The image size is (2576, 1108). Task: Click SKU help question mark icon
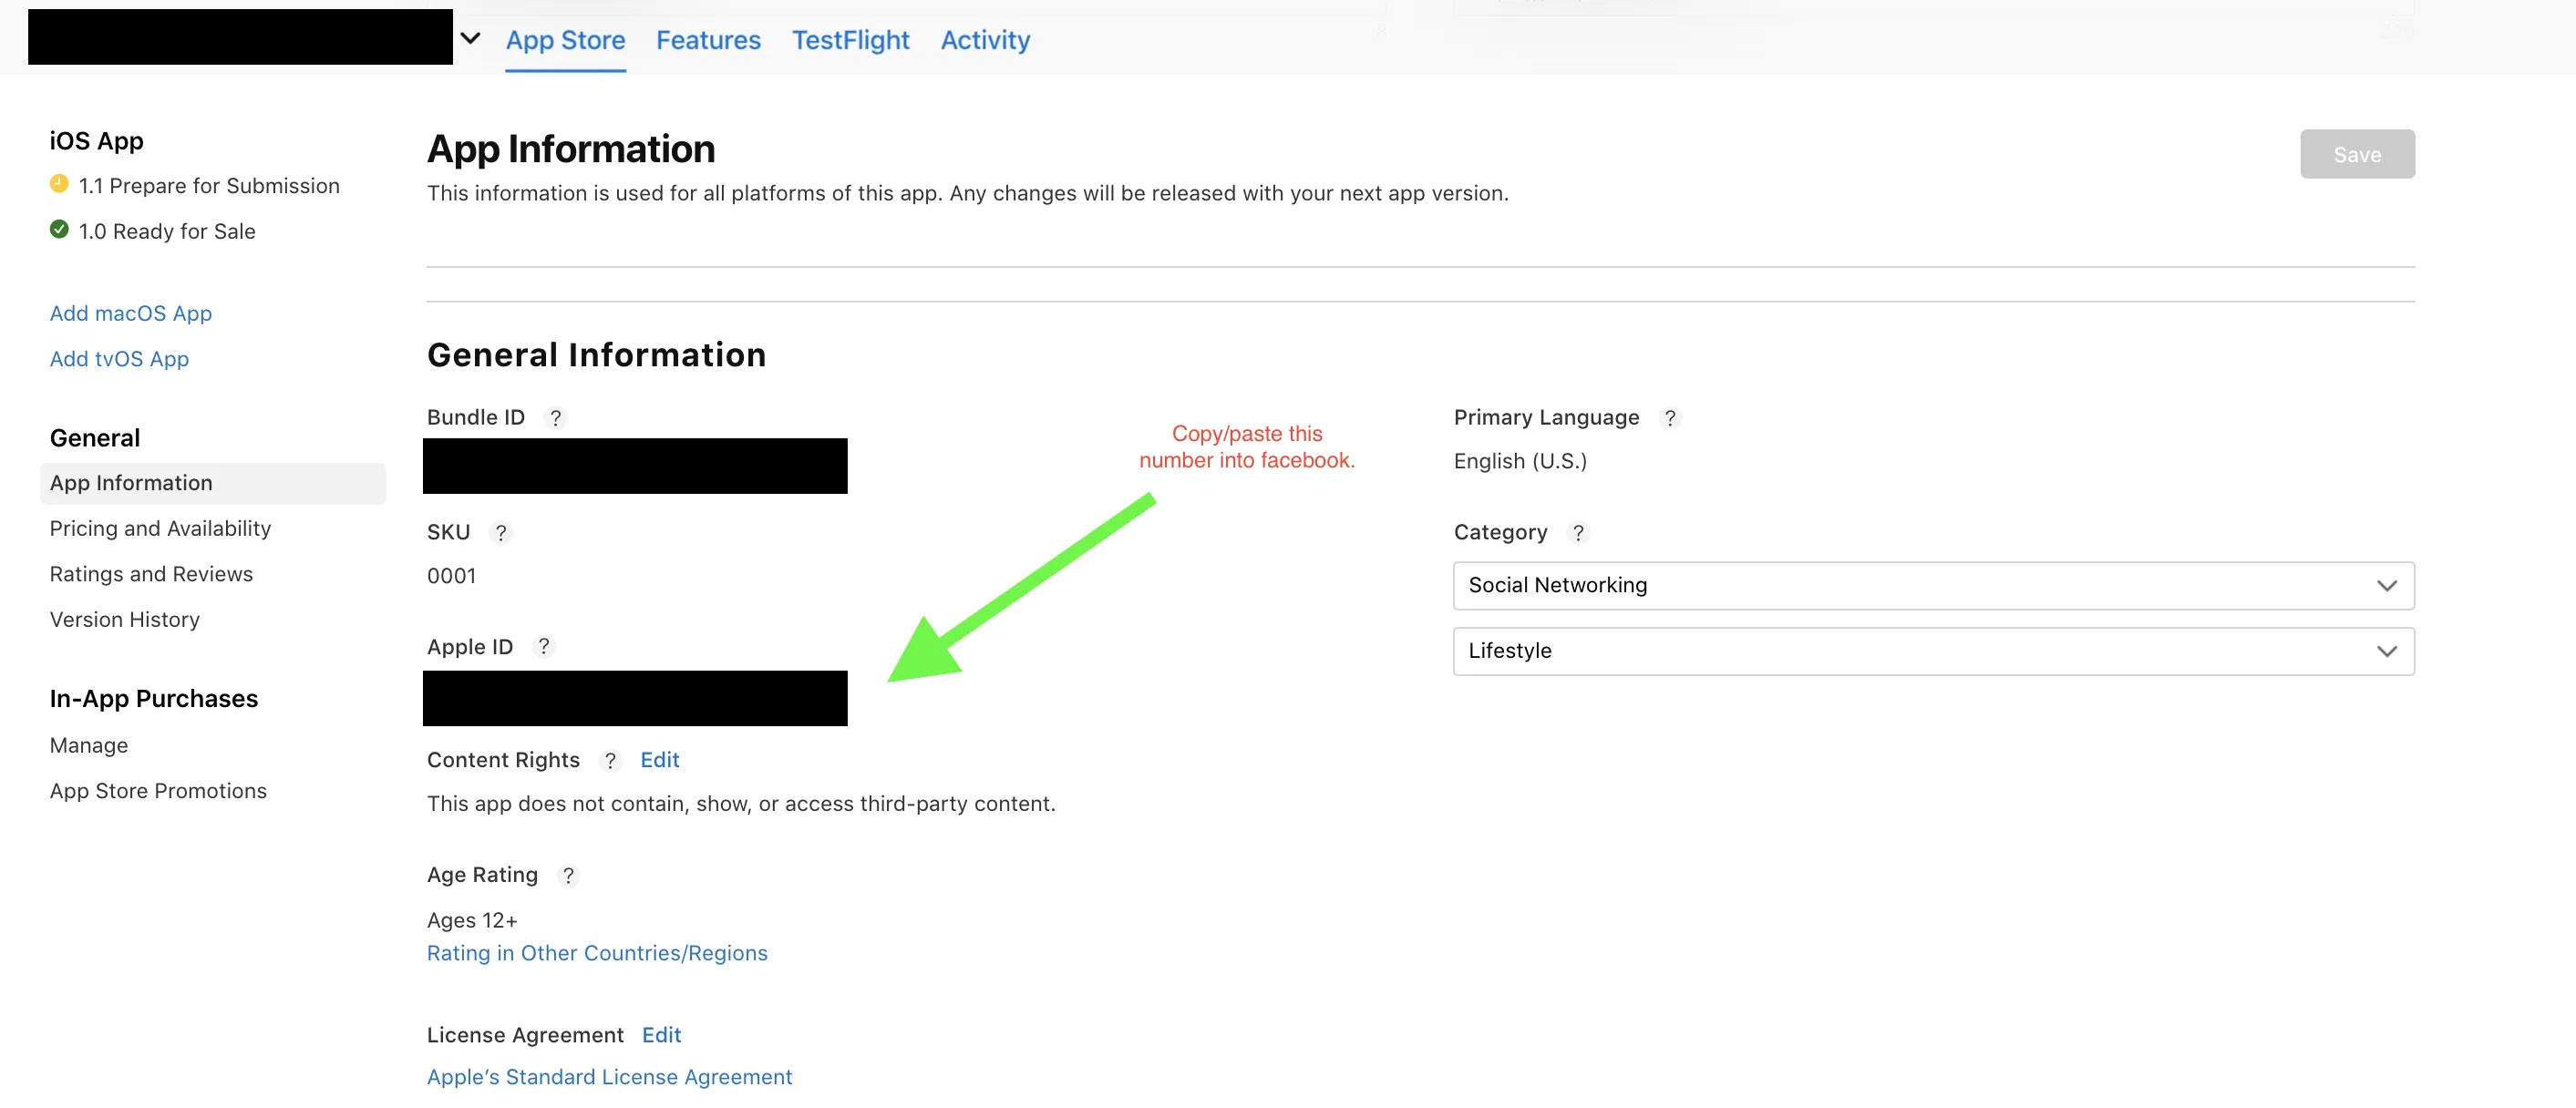(x=501, y=533)
